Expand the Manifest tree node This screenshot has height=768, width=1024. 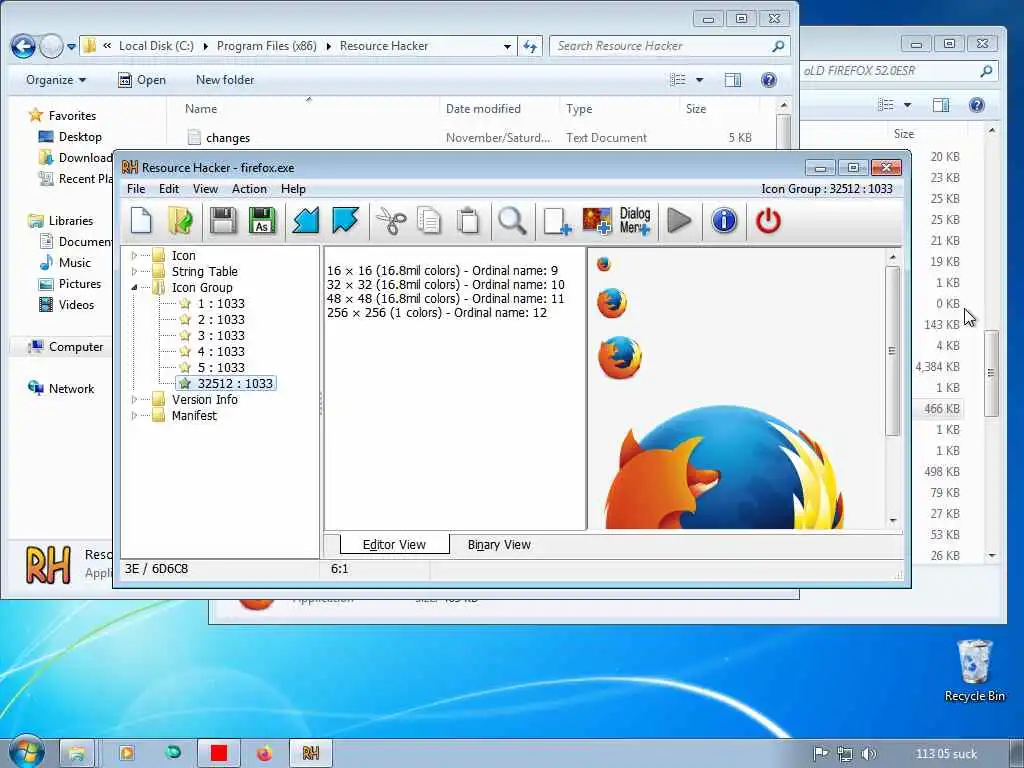pos(134,415)
